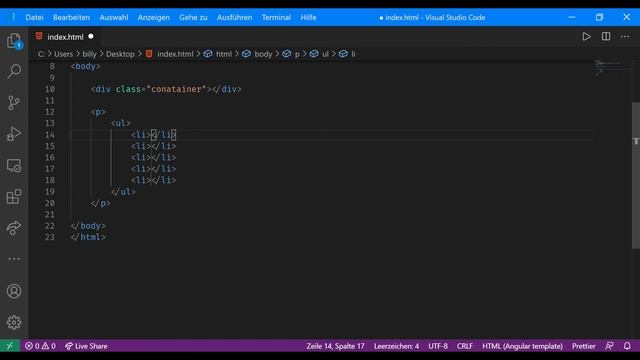Change HTML (Angular template) language mode

522,346
